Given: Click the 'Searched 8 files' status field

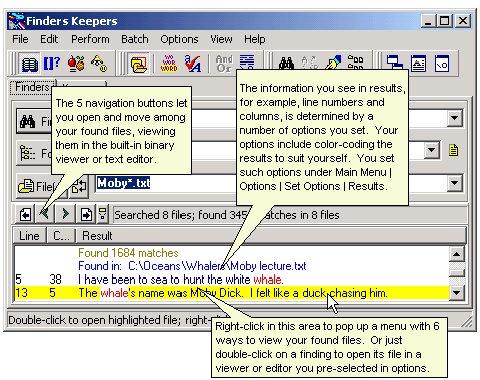Looking at the screenshot, I should [290, 215].
